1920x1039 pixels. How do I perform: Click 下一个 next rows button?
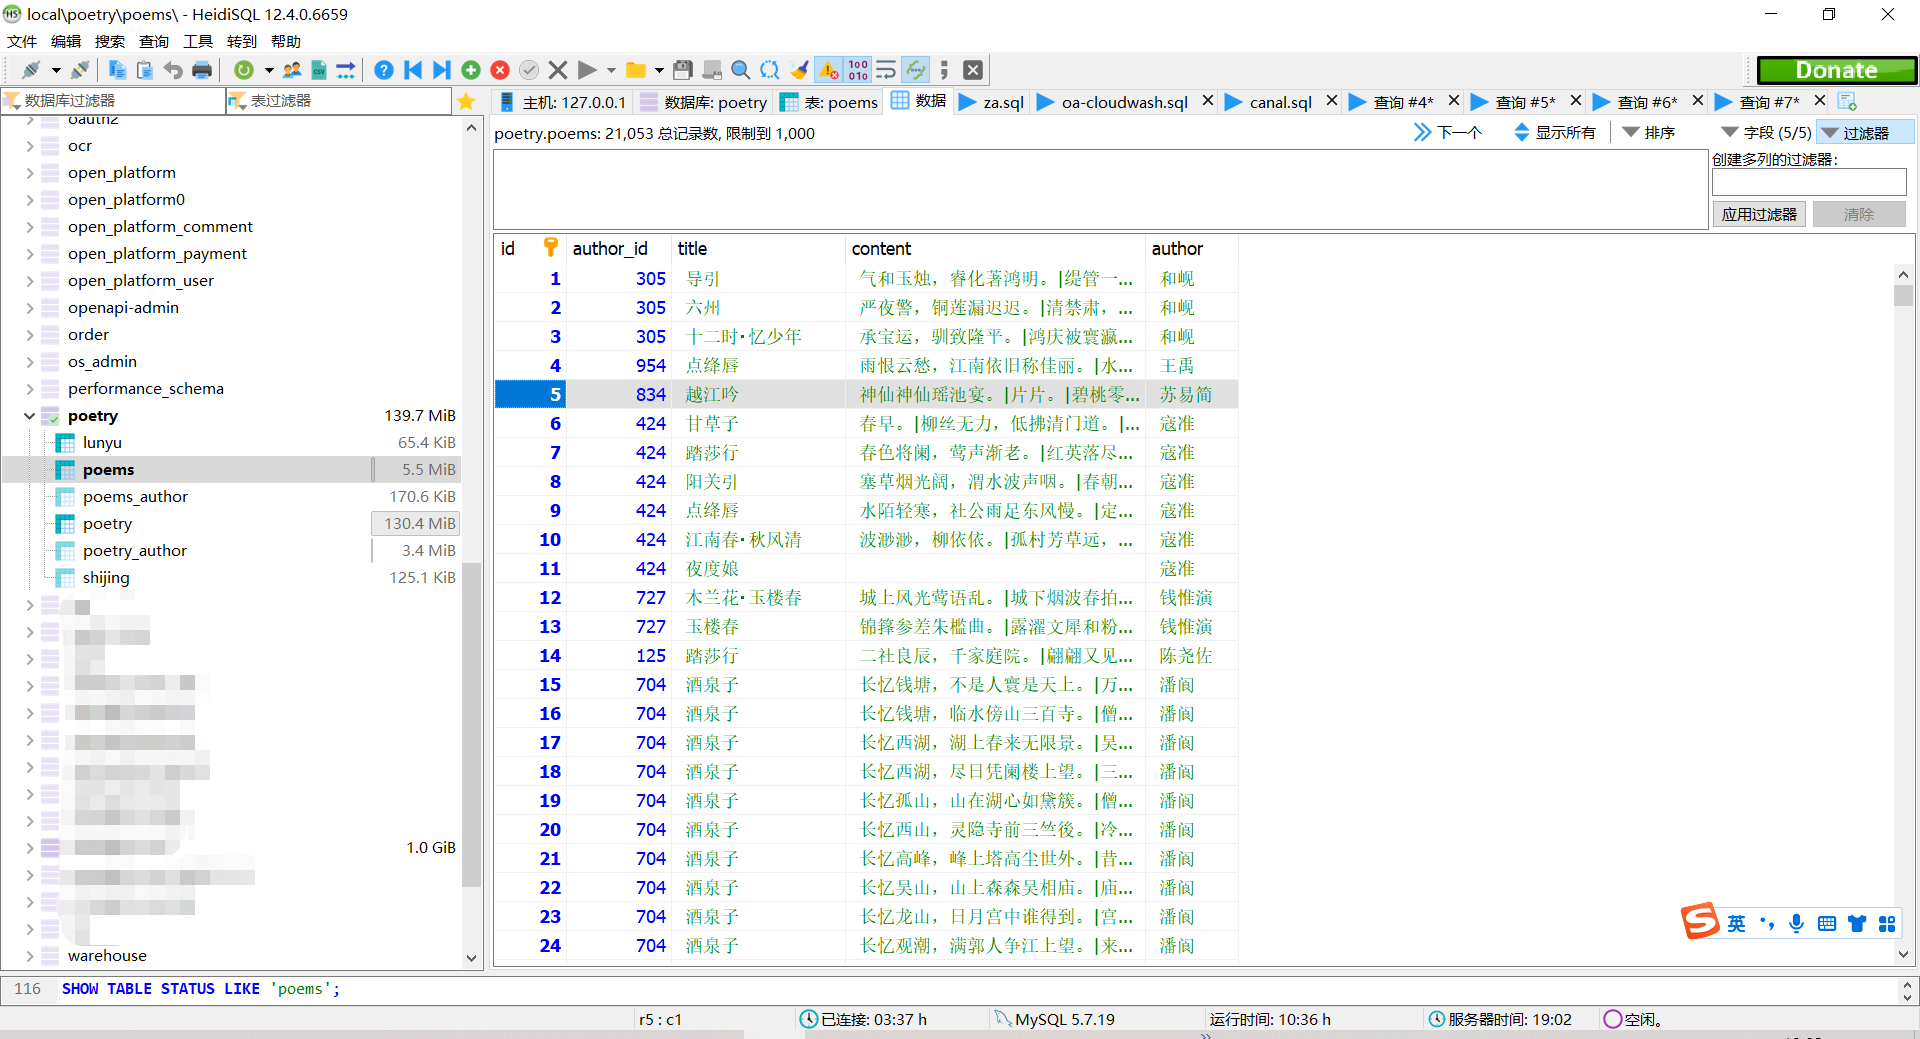click(1448, 133)
